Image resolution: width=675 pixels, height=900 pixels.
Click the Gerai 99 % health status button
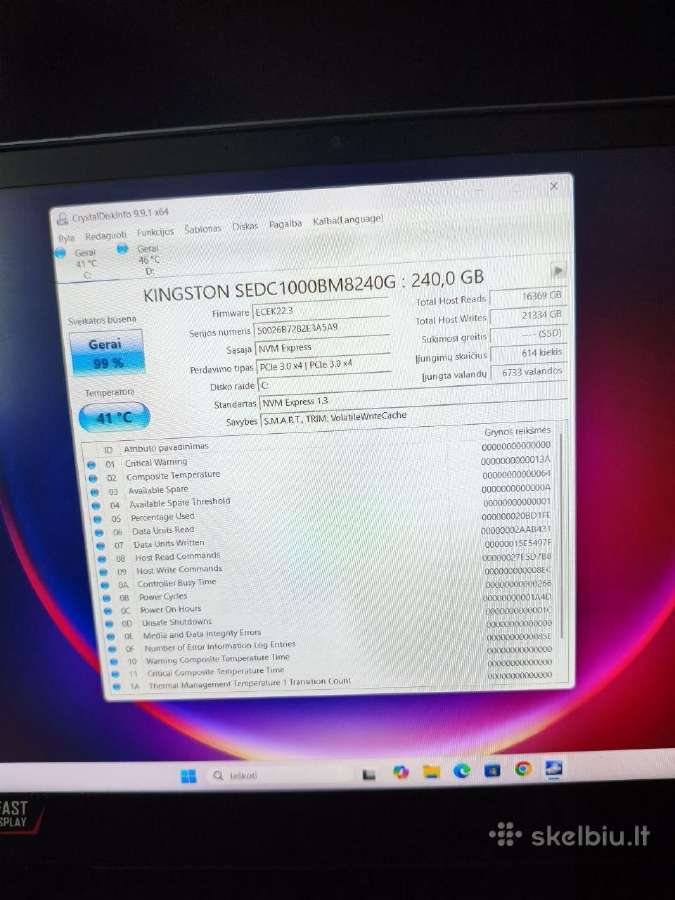click(106, 352)
